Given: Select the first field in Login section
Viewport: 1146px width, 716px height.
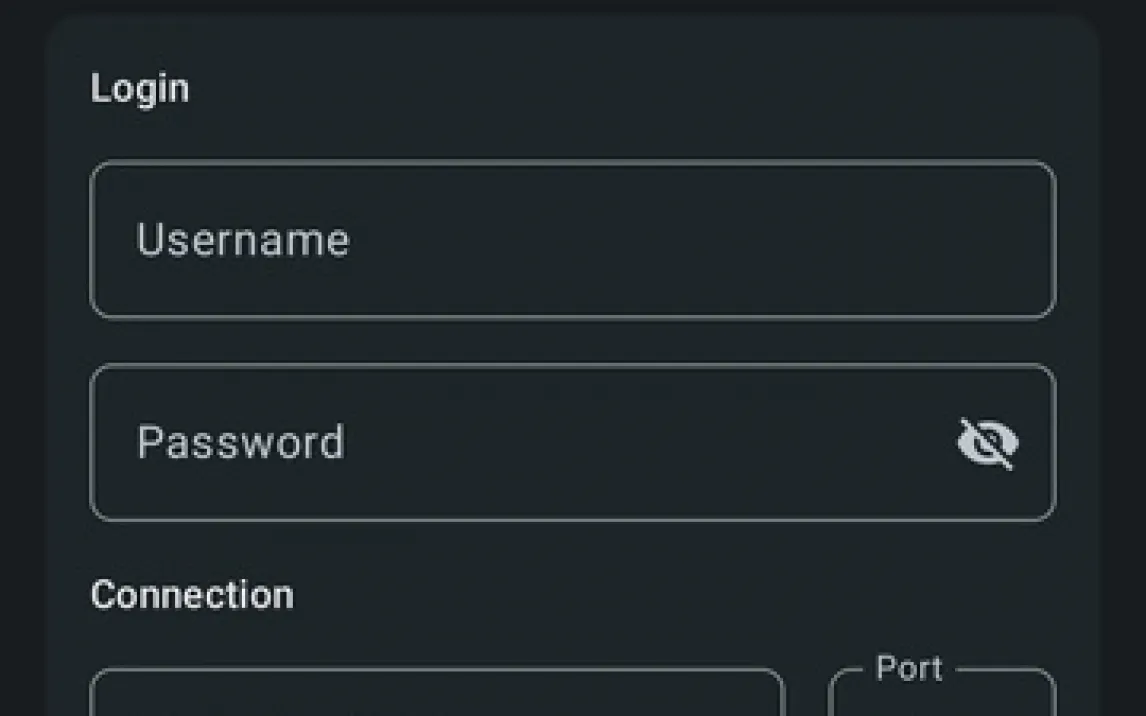Looking at the screenshot, I should [x=572, y=240].
